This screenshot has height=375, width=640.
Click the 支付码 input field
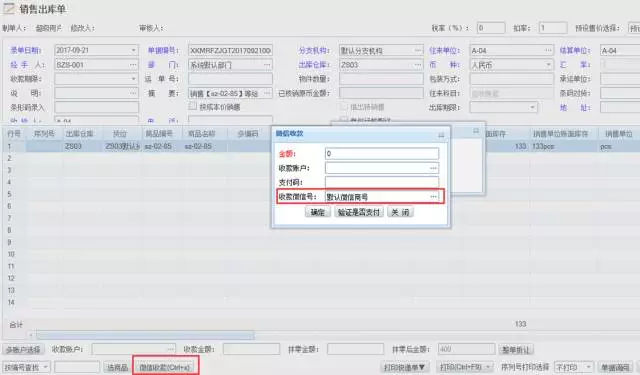pos(382,182)
